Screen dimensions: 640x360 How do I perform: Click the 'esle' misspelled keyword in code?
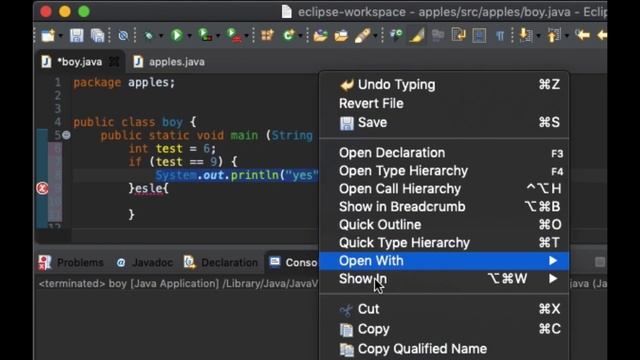149,189
